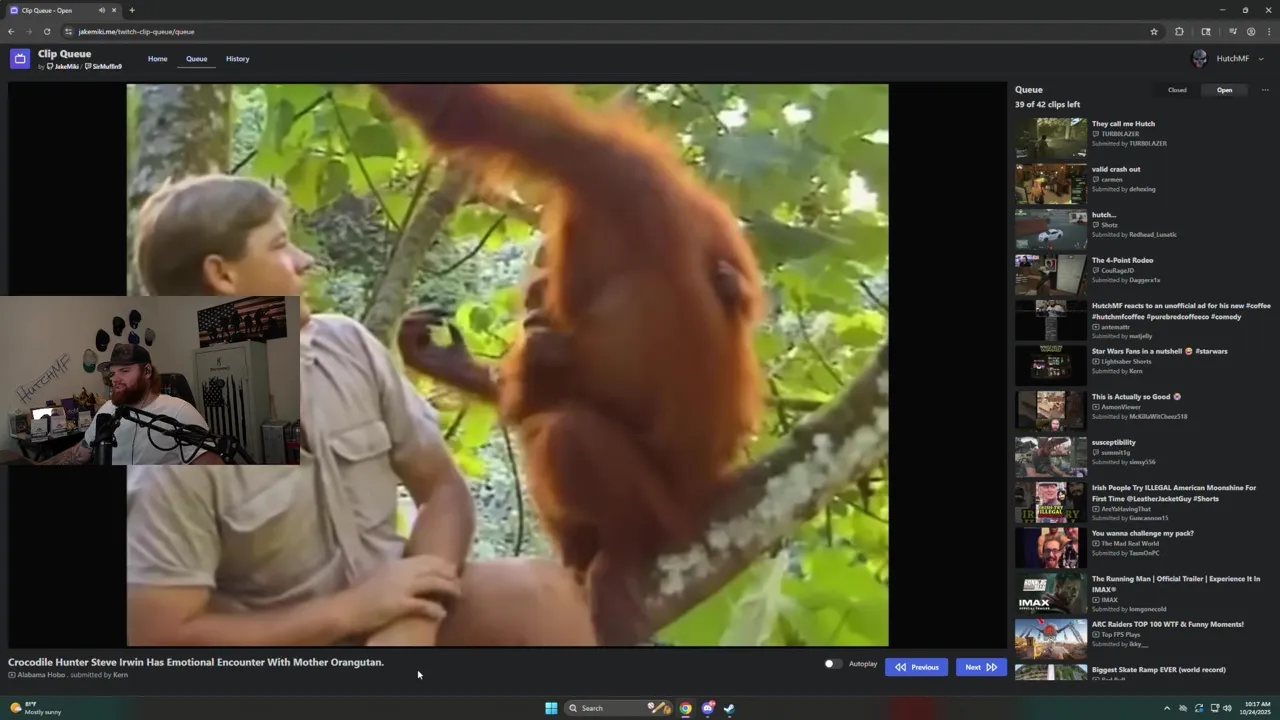Open Discord from the taskbar
This screenshot has height=720, width=1280.
[x=708, y=708]
